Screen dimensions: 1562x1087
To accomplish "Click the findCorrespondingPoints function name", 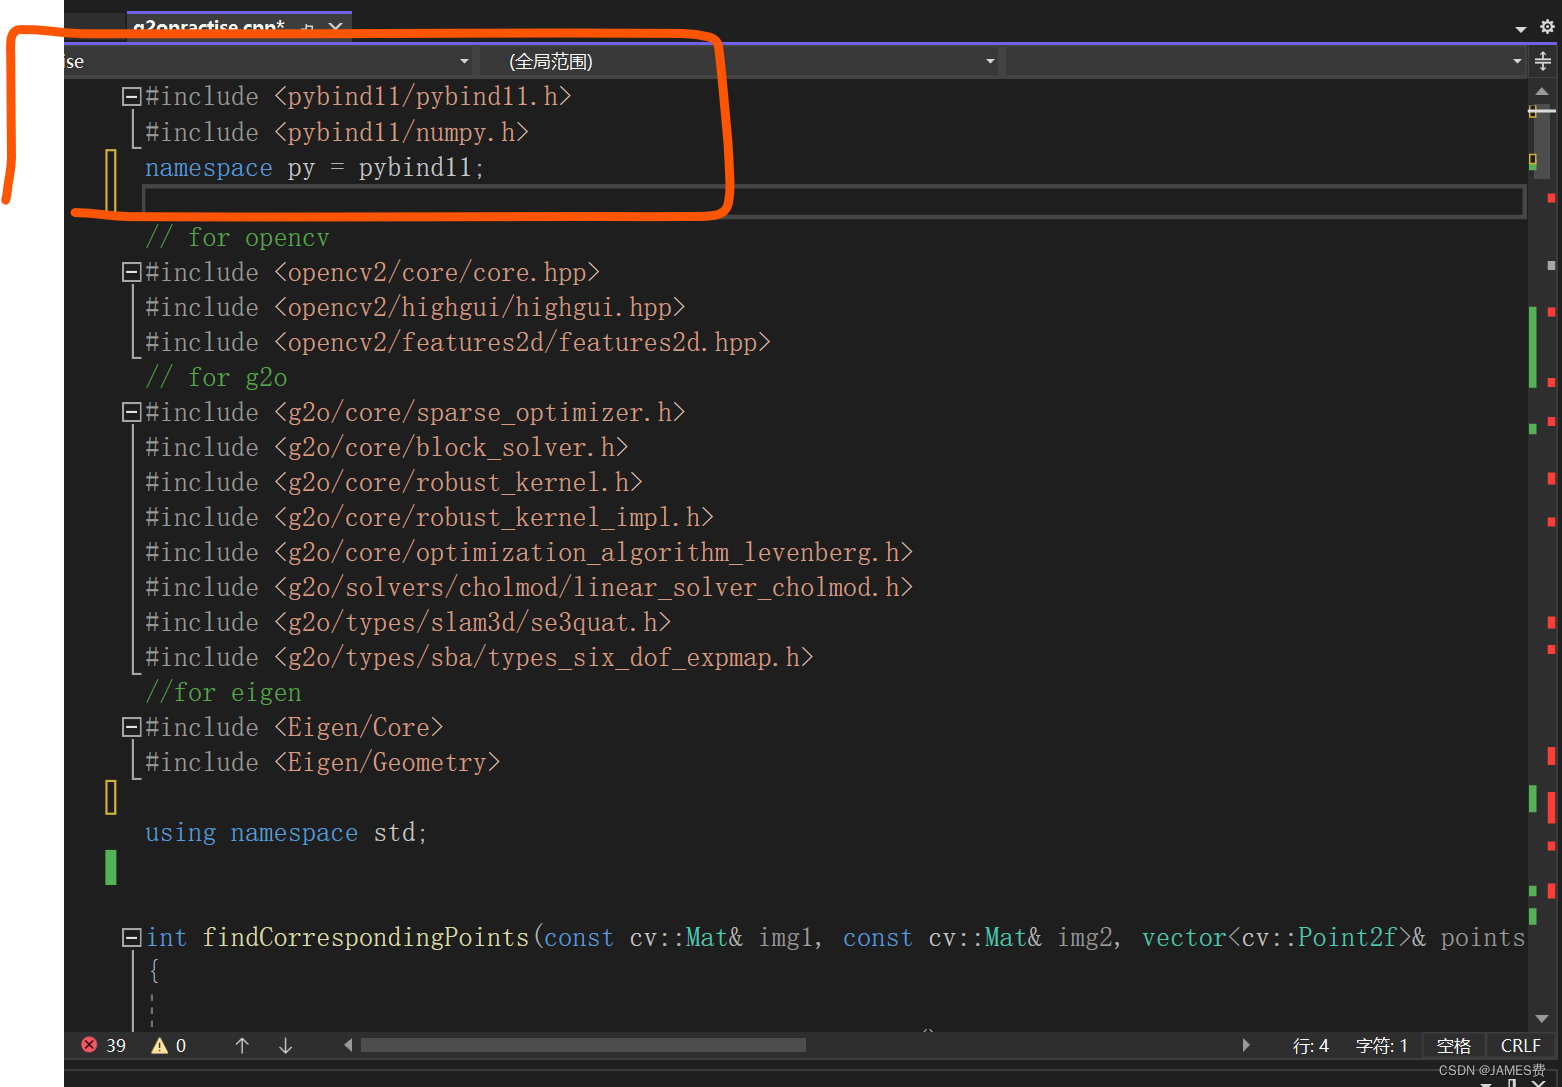I will (366, 937).
